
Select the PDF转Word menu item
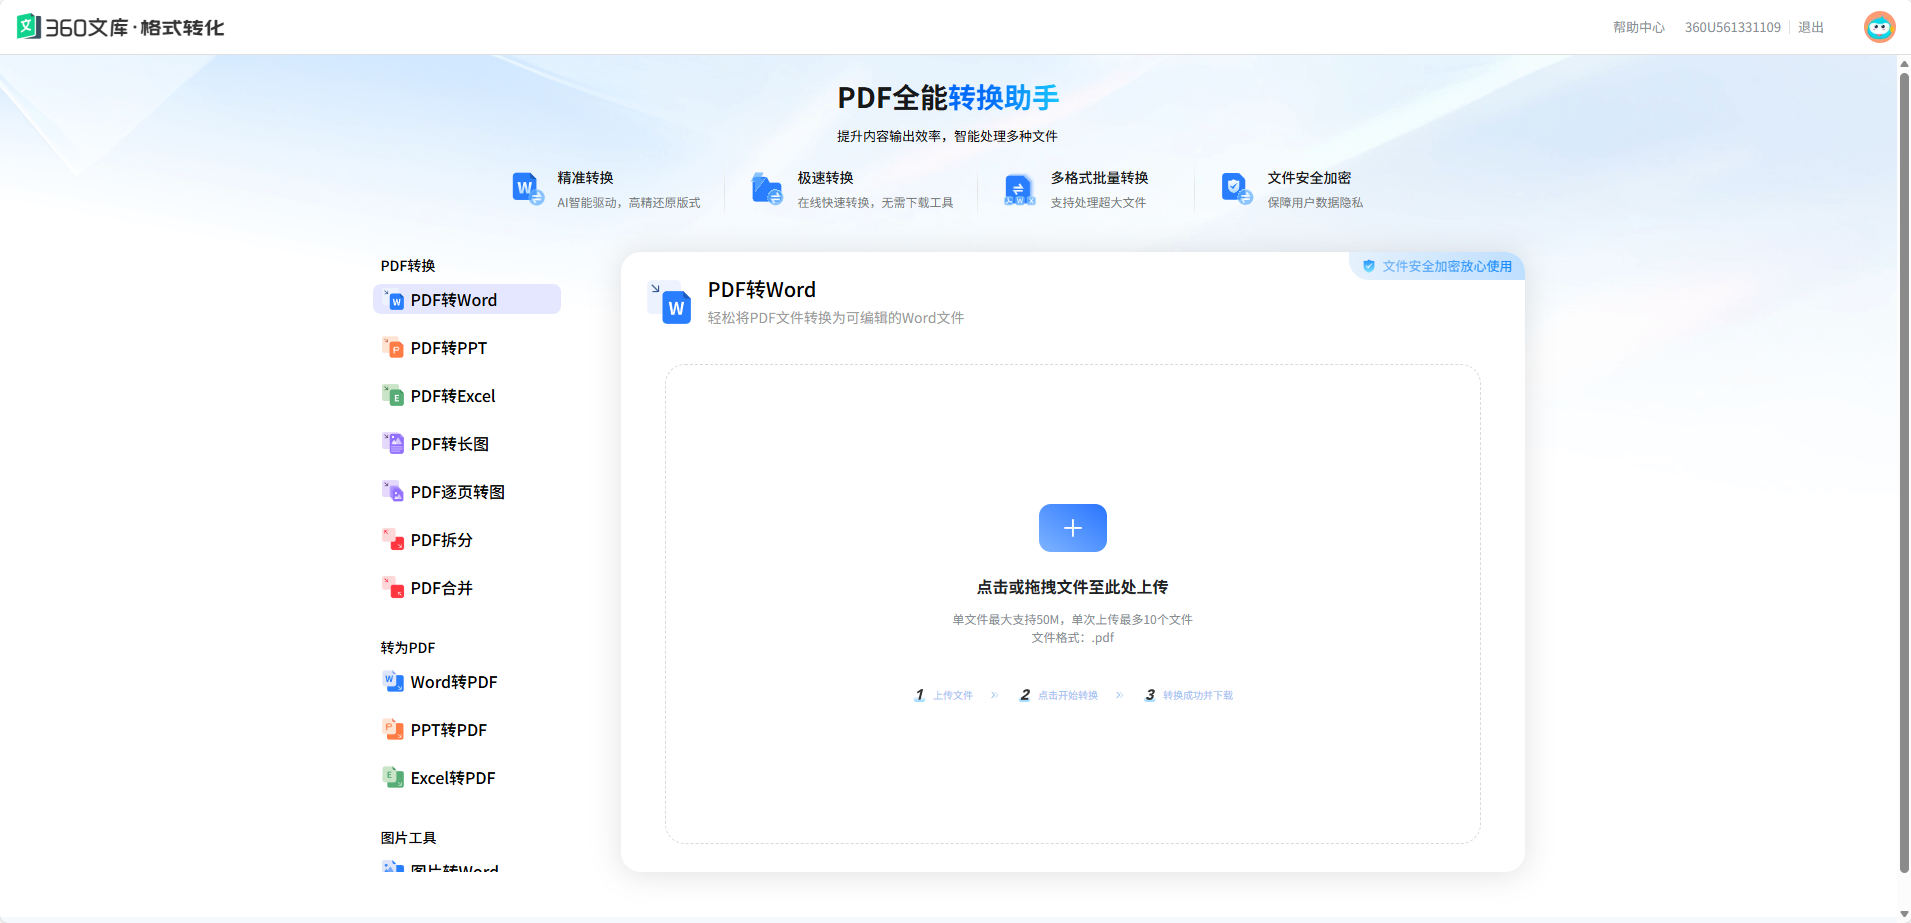[467, 300]
